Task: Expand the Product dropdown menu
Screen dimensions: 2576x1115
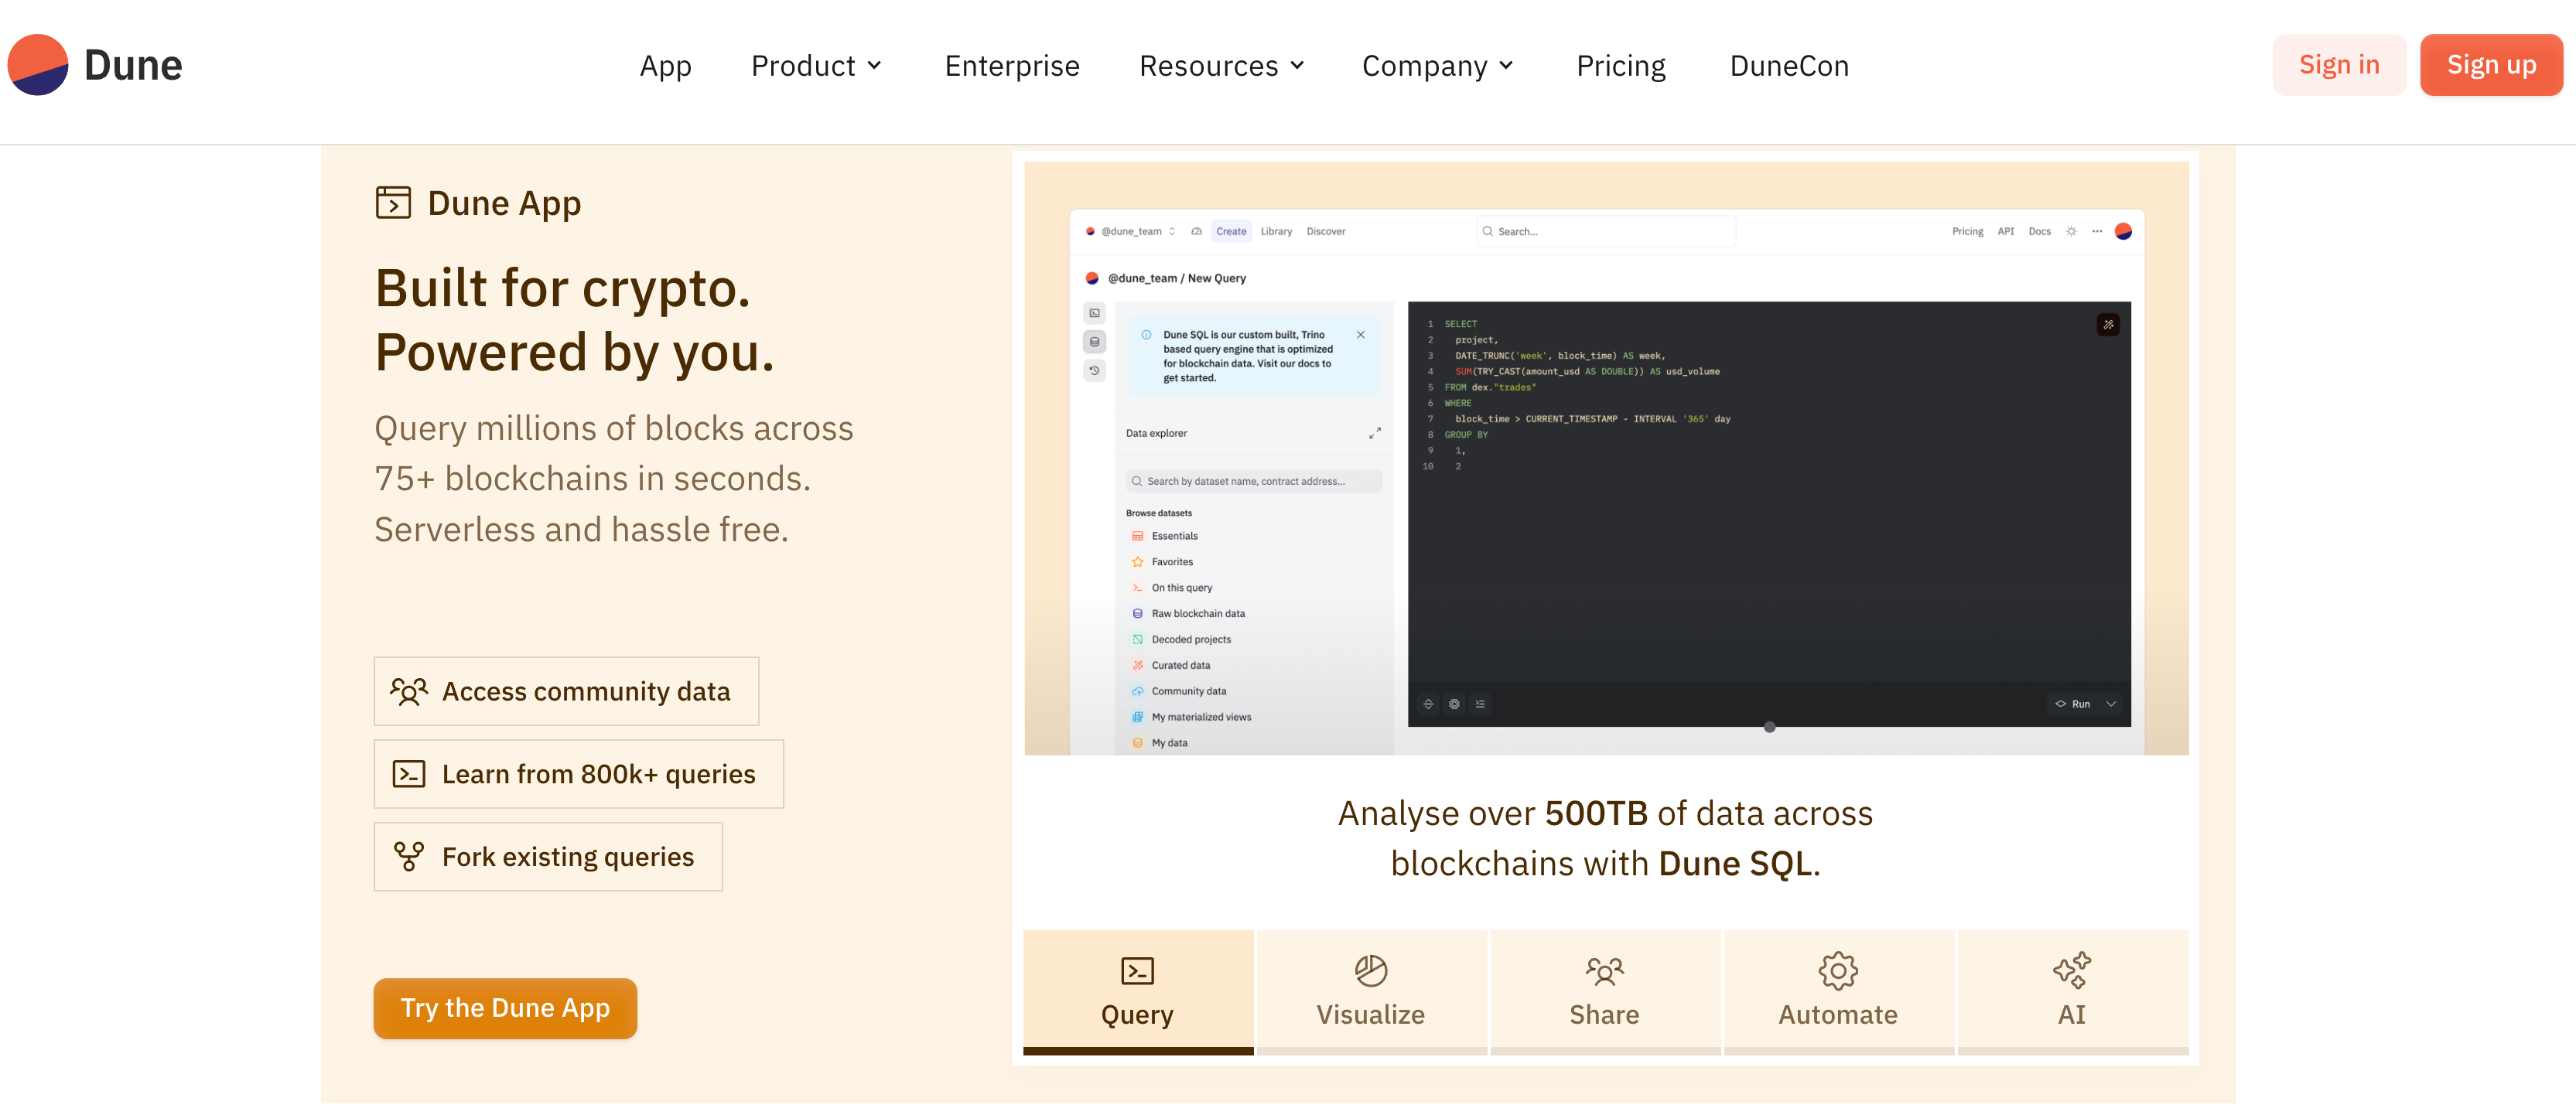Action: pos(816,66)
